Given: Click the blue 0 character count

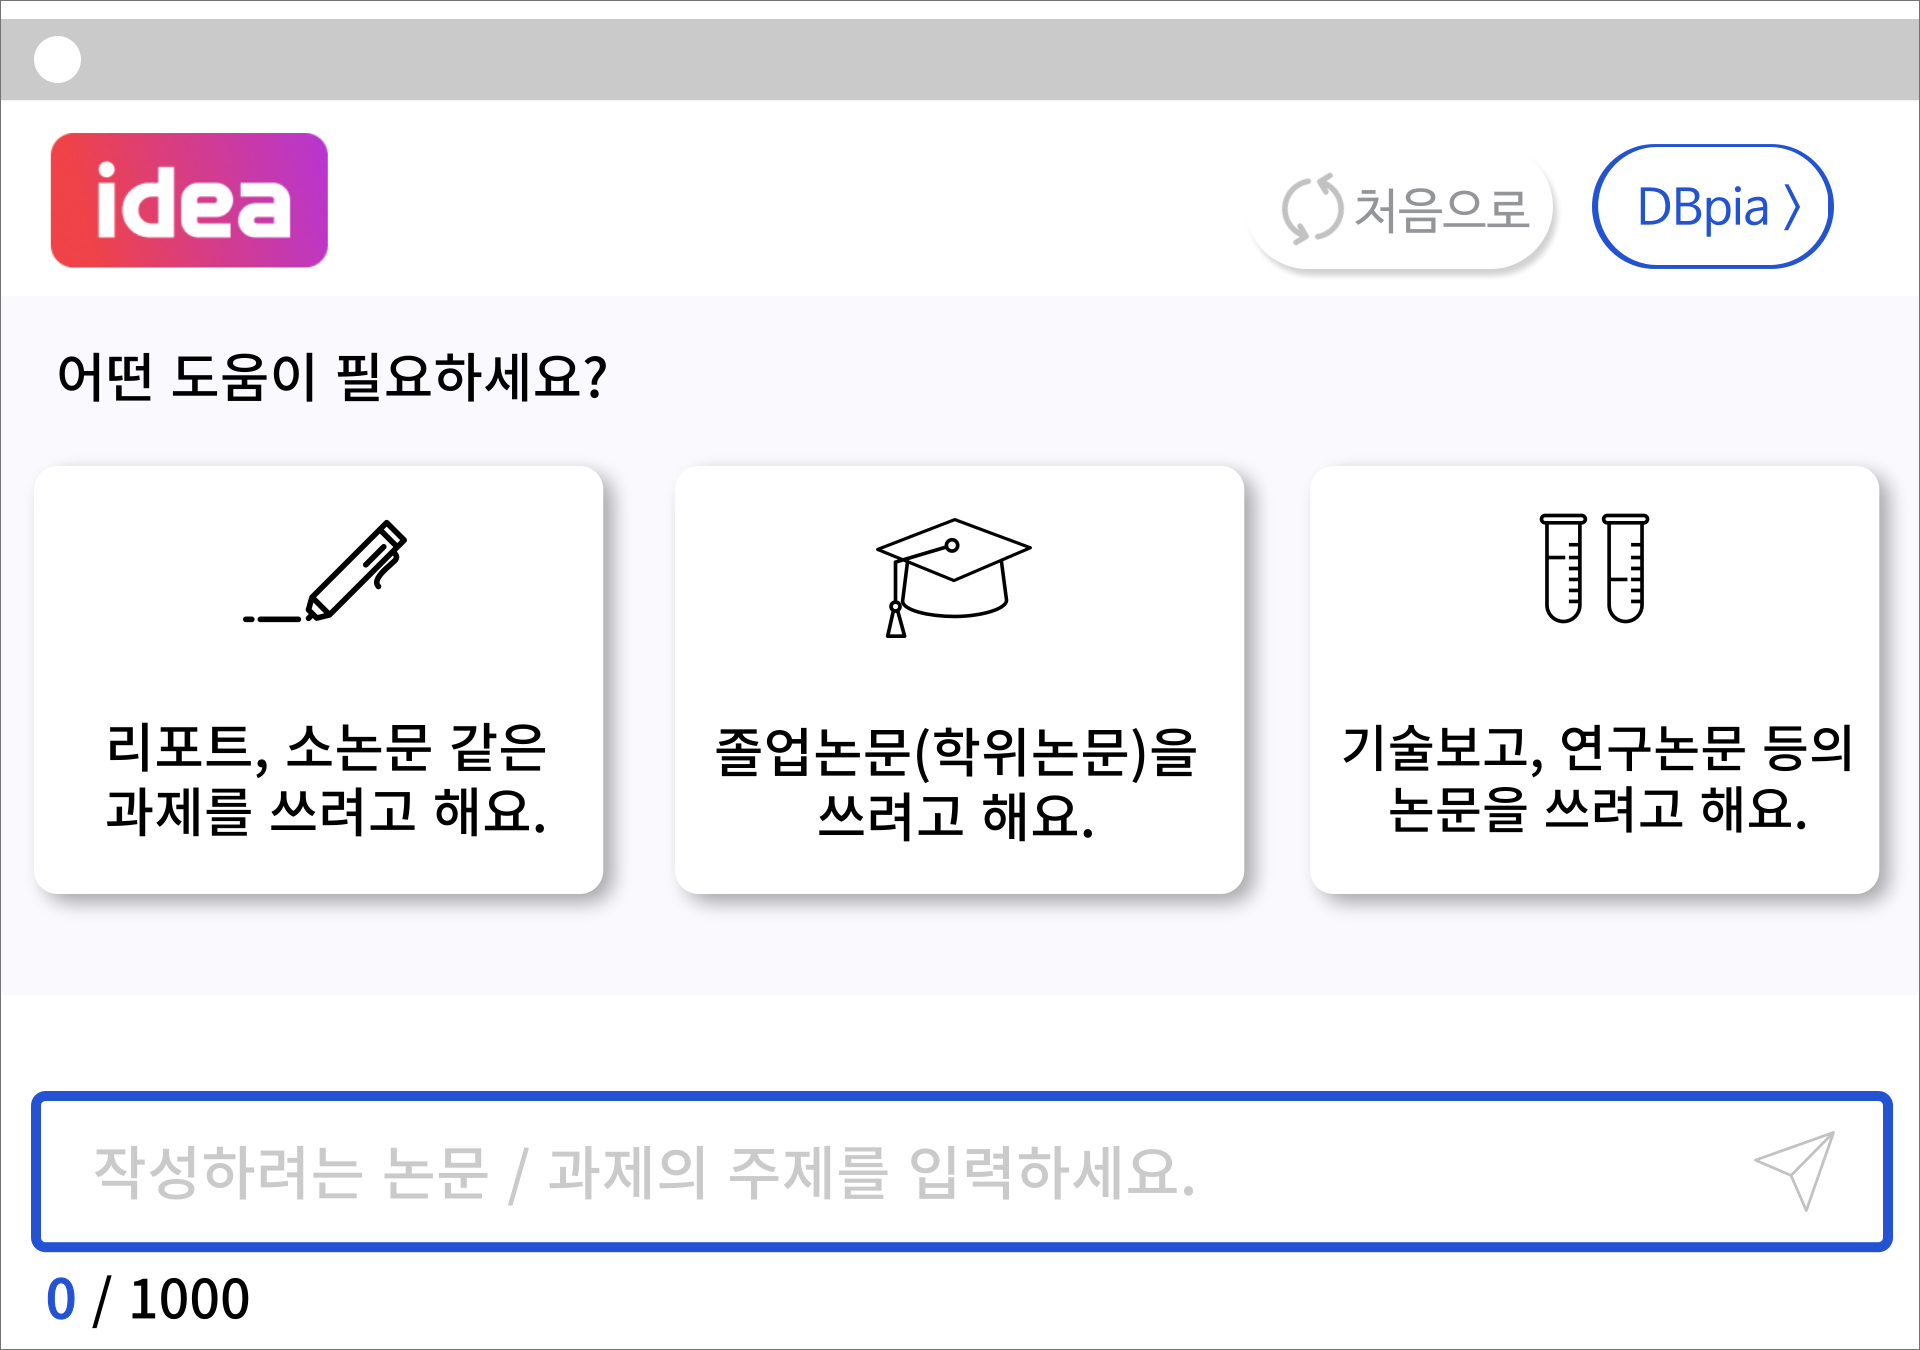Looking at the screenshot, I should click(x=61, y=1299).
